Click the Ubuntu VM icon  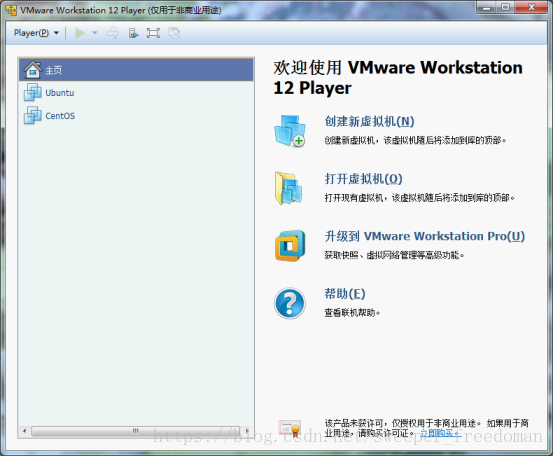point(33,92)
